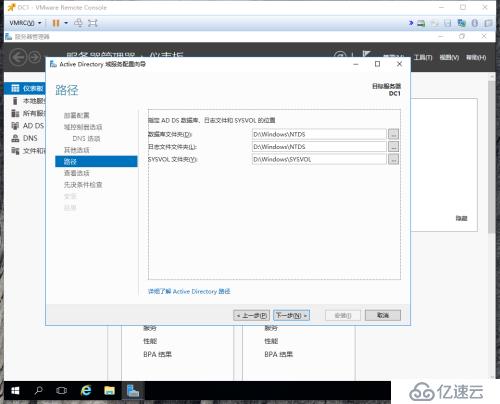
Task: Browse for database folder location
Action: point(393,134)
